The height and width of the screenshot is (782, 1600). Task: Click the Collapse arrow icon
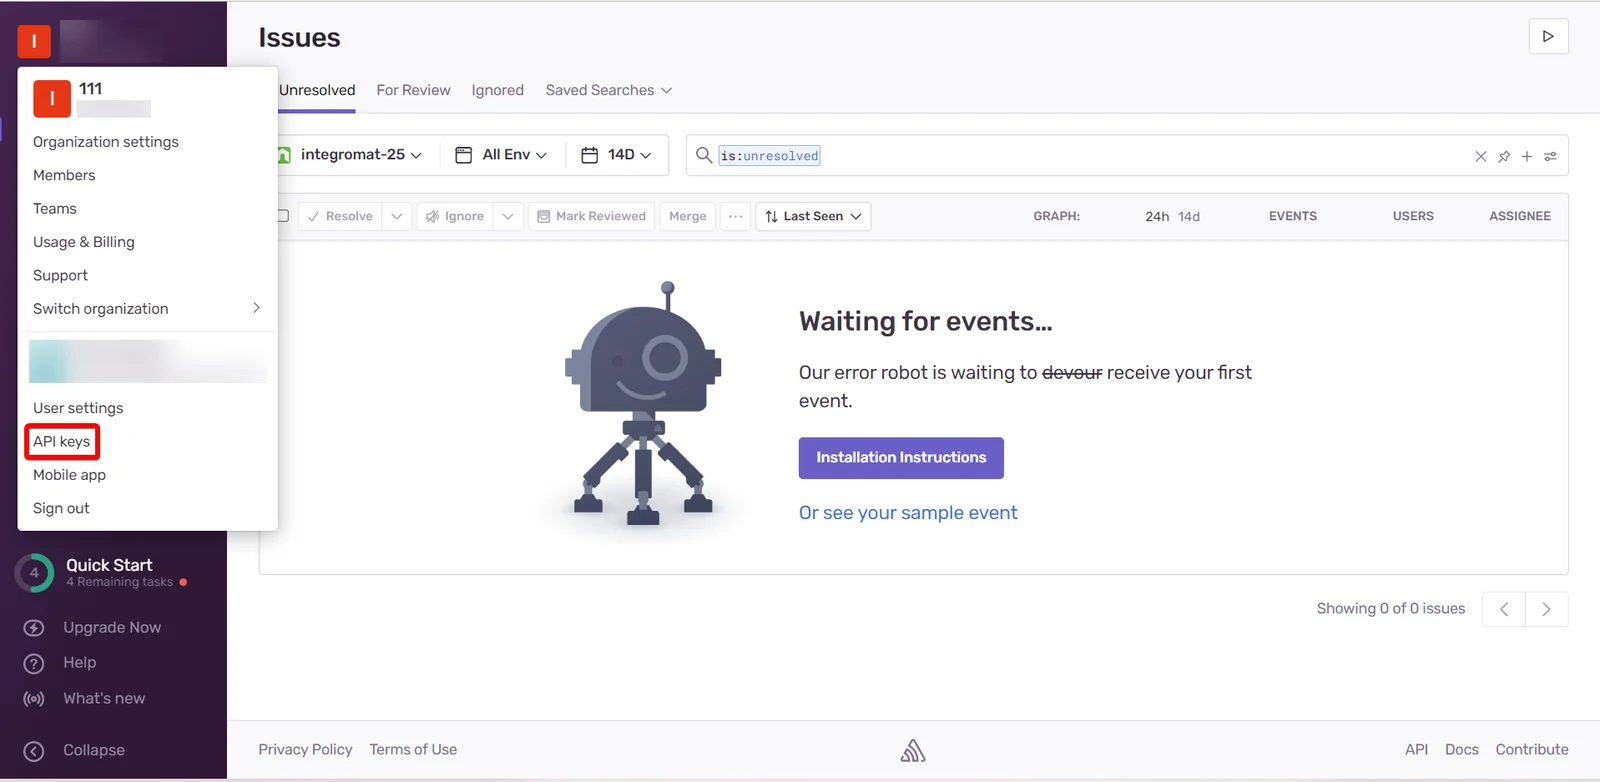tap(34, 751)
